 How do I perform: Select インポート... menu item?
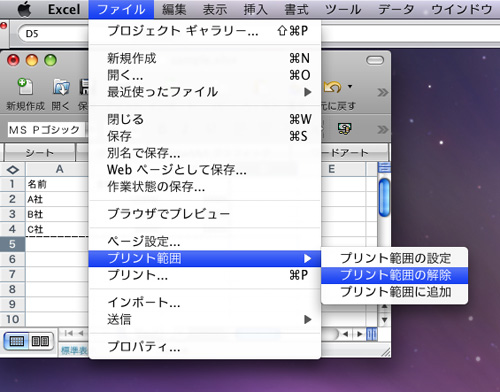point(205,302)
